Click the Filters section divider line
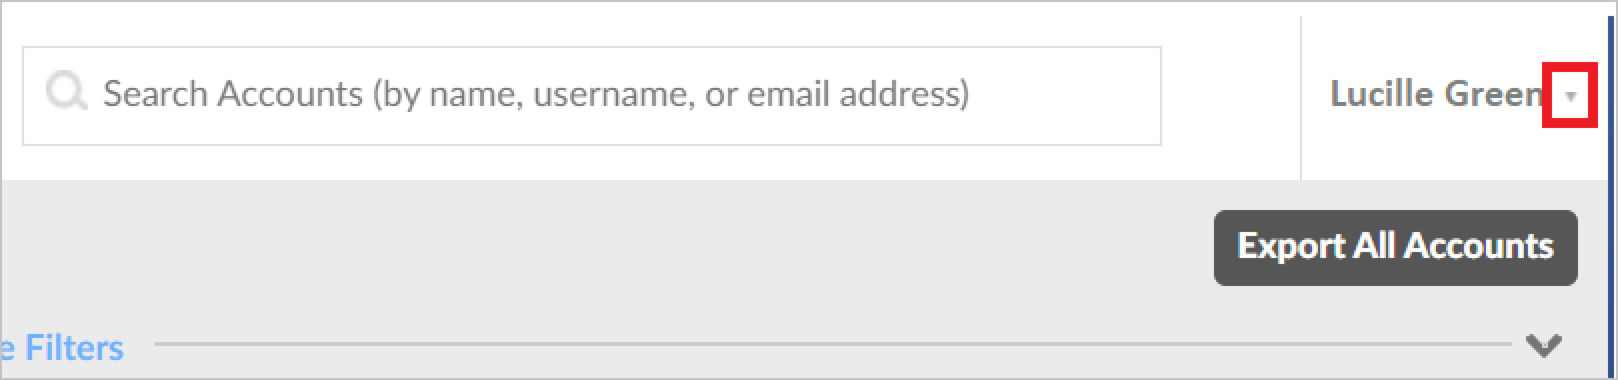This screenshot has width=1618, height=380. click(x=832, y=344)
